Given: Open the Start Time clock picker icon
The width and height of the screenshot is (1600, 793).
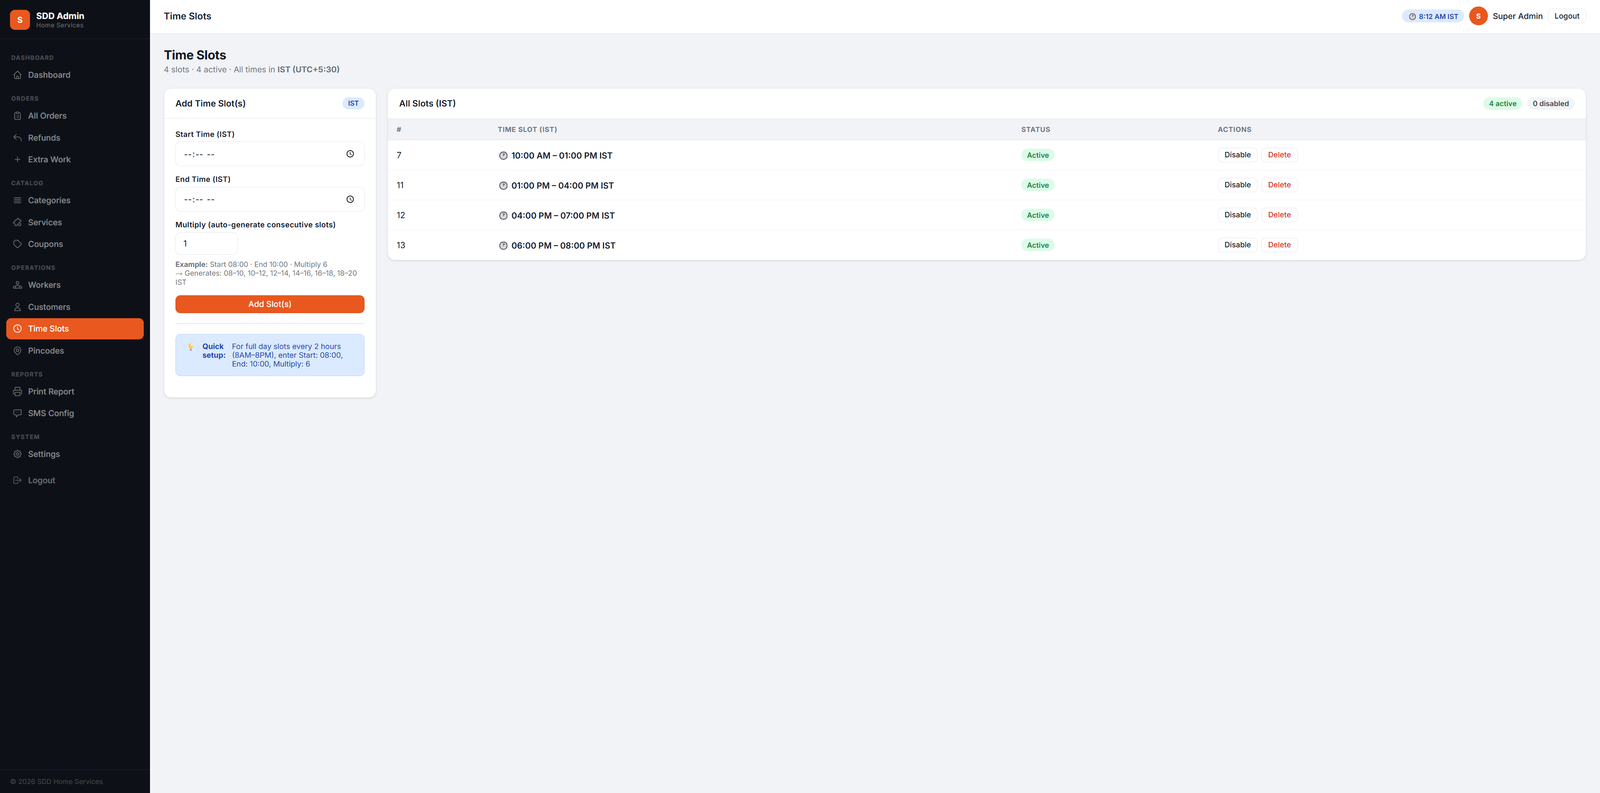Looking at the screenshot, I should pyautogui.click(x=350, y=154).
